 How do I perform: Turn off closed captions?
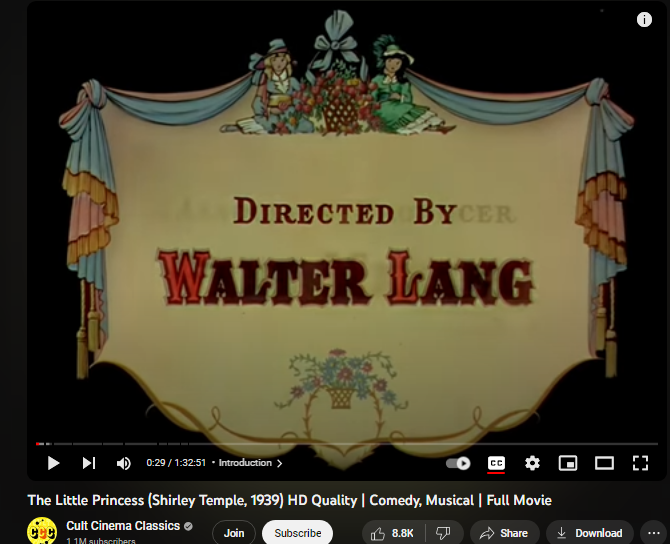496,463
